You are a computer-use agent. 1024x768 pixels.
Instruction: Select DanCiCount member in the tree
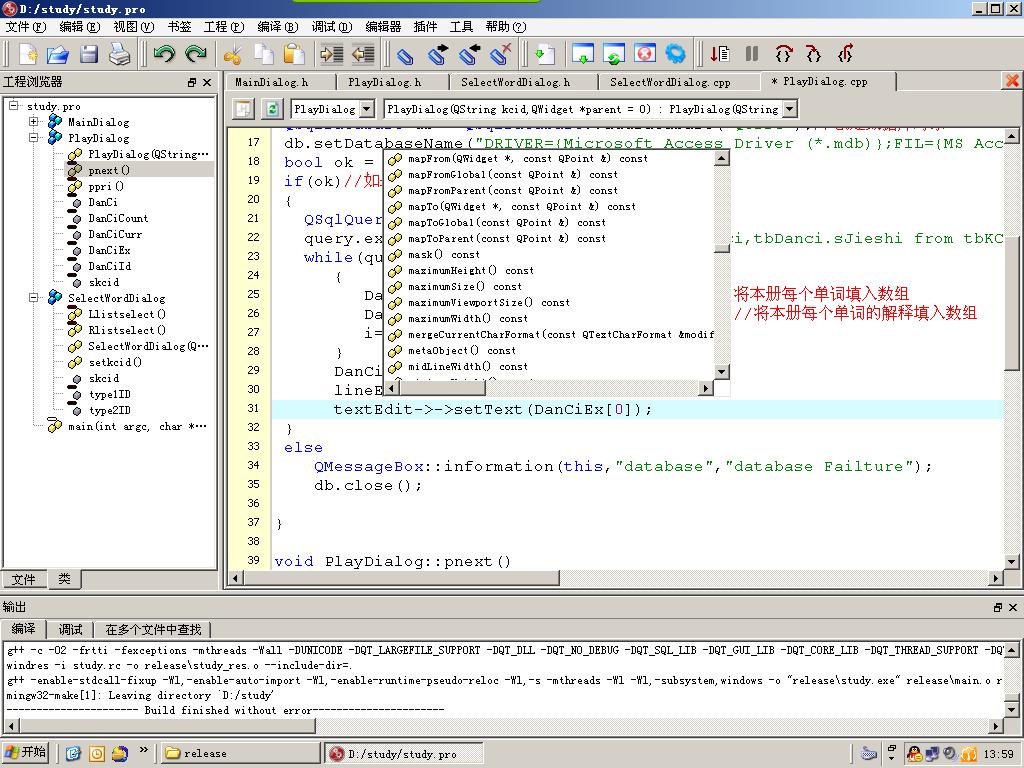pos(118,218)
